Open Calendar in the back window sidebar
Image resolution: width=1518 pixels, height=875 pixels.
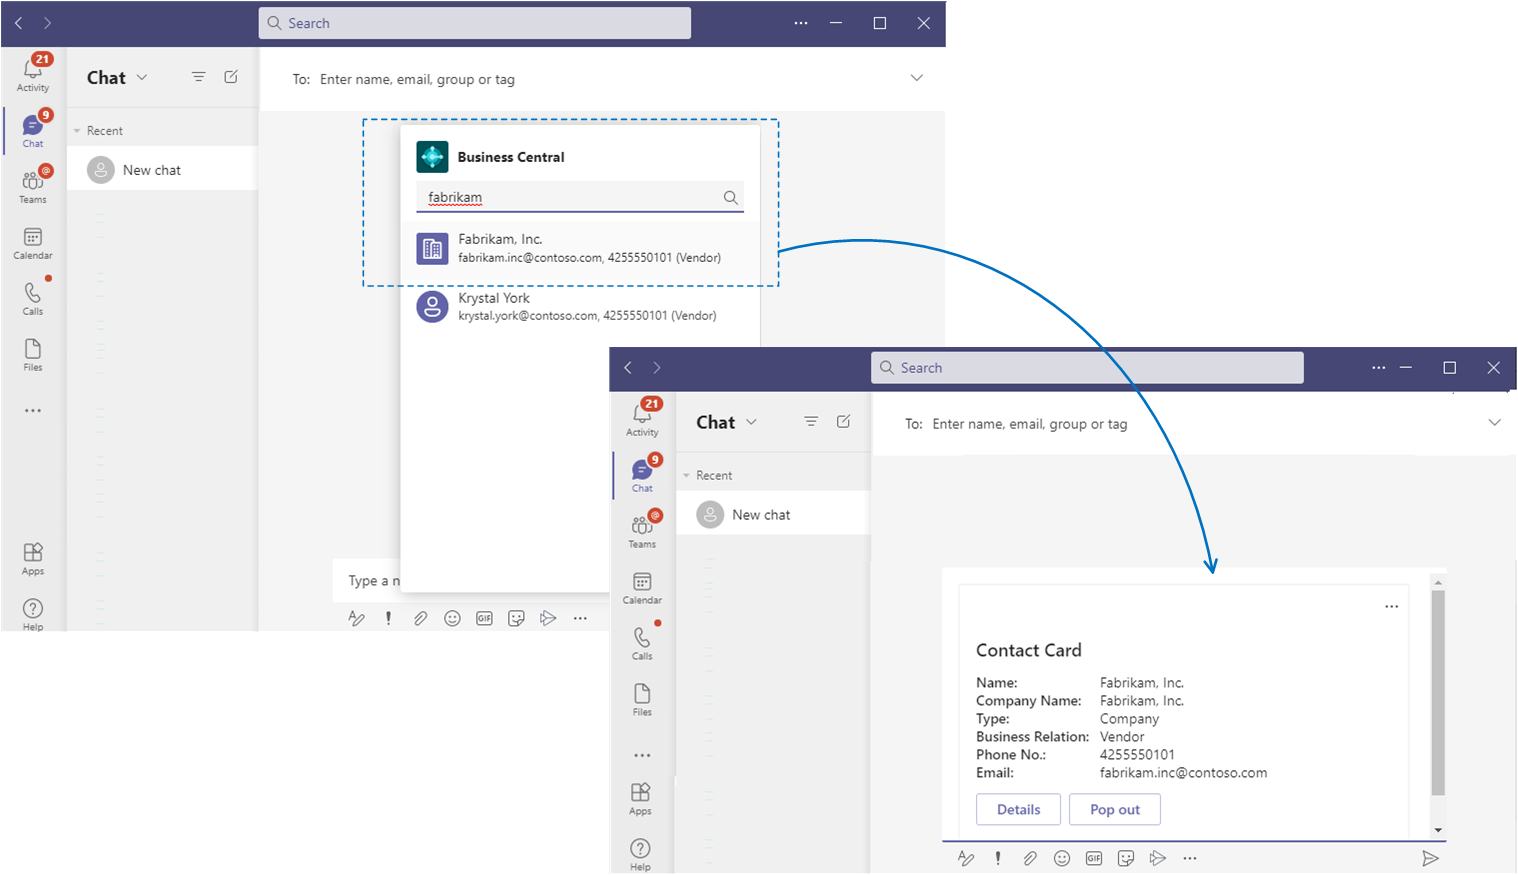(33, 243)
